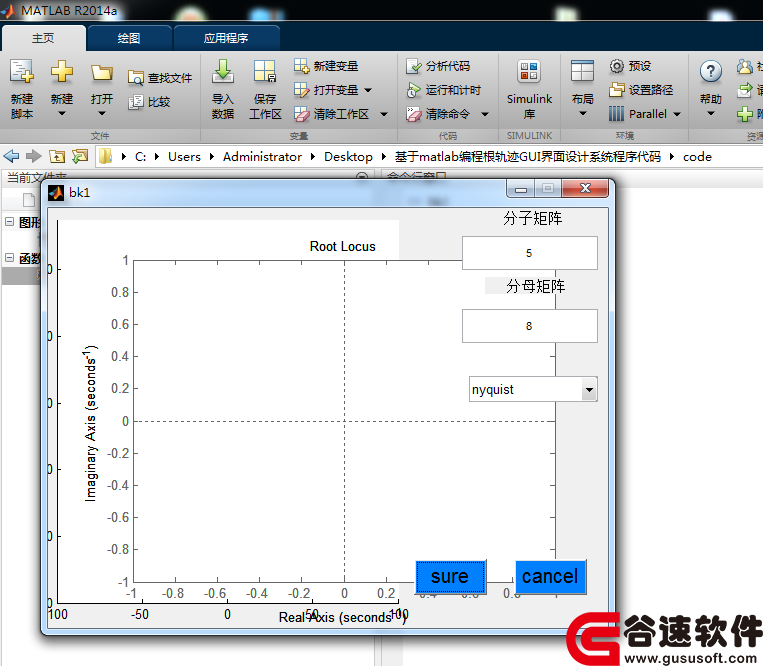Open the nyquist plot-type dropdown
Viewport: 763px width, 666px height.
coord(589,390)
